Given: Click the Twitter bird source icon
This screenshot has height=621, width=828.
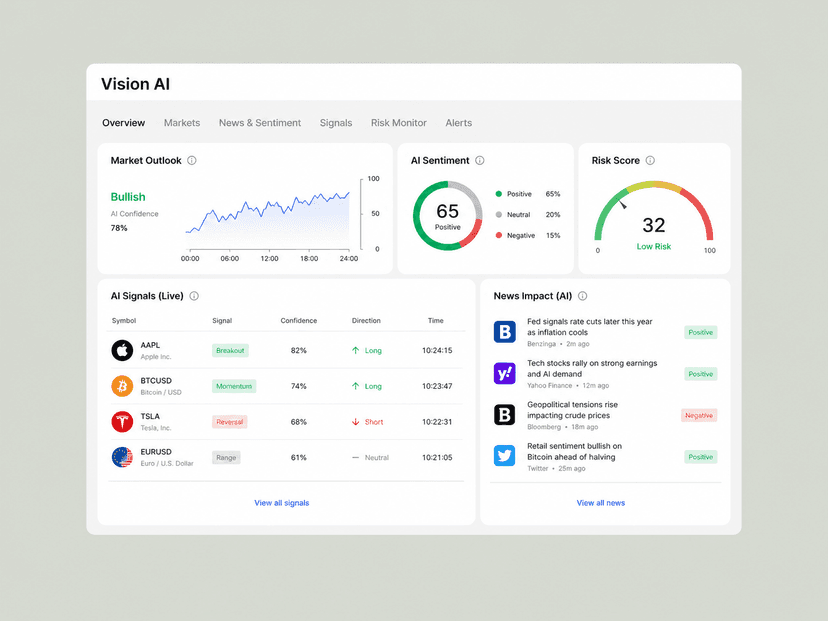Looking at the screenshot, I should coord(504,456).
